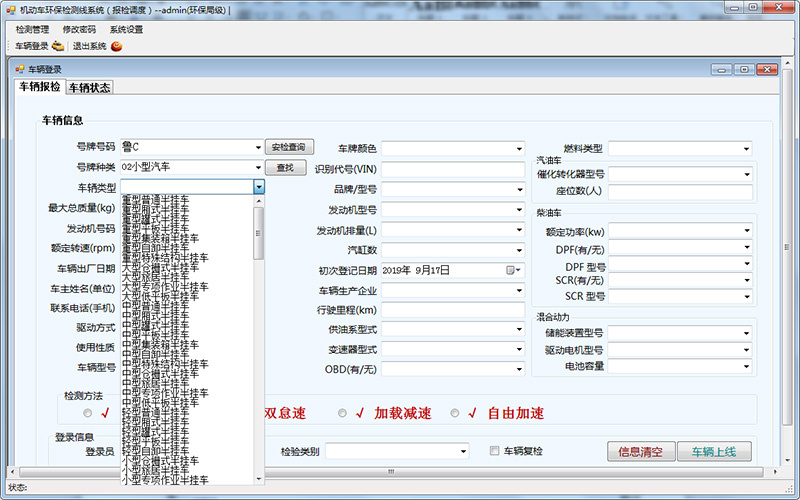
Task: Choose 中型专项作业半挂车 from the list
Action: pos(165,393)
